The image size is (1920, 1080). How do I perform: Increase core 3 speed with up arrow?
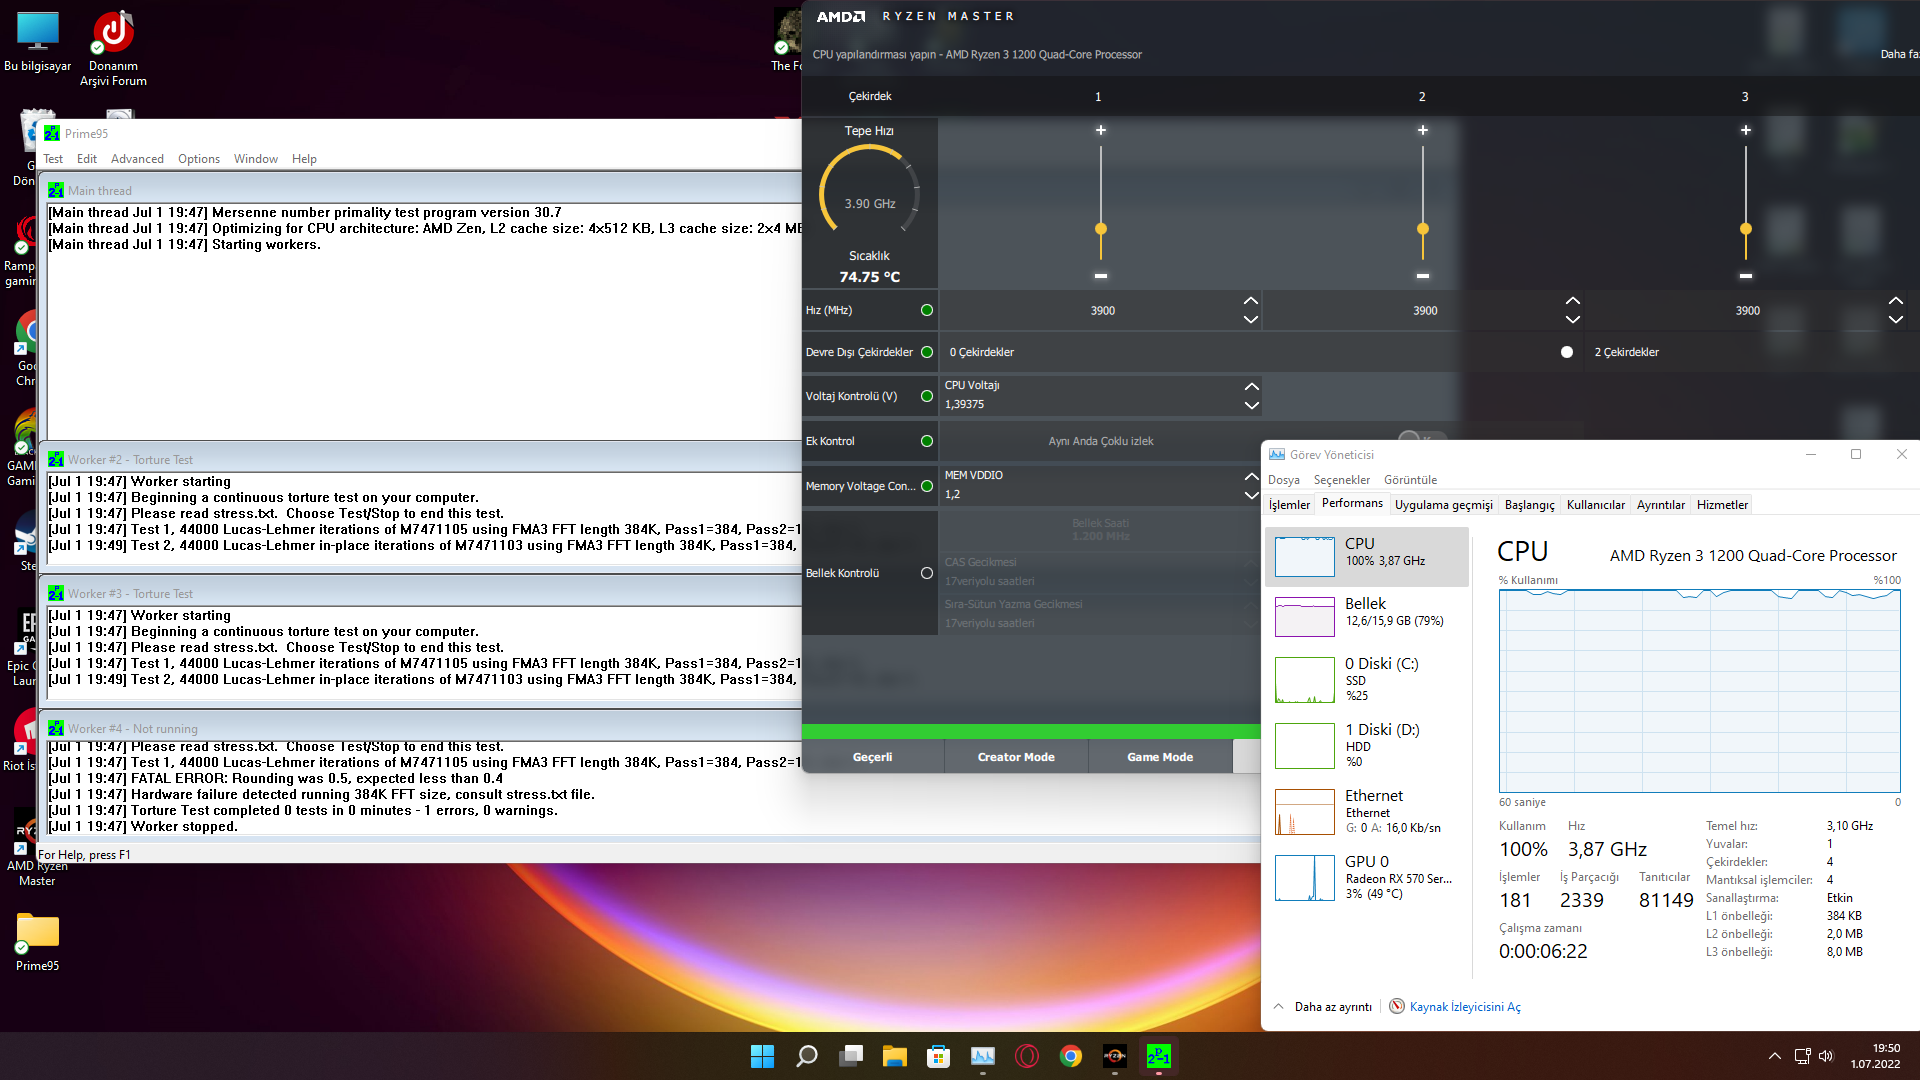(x=1896, y=301)
